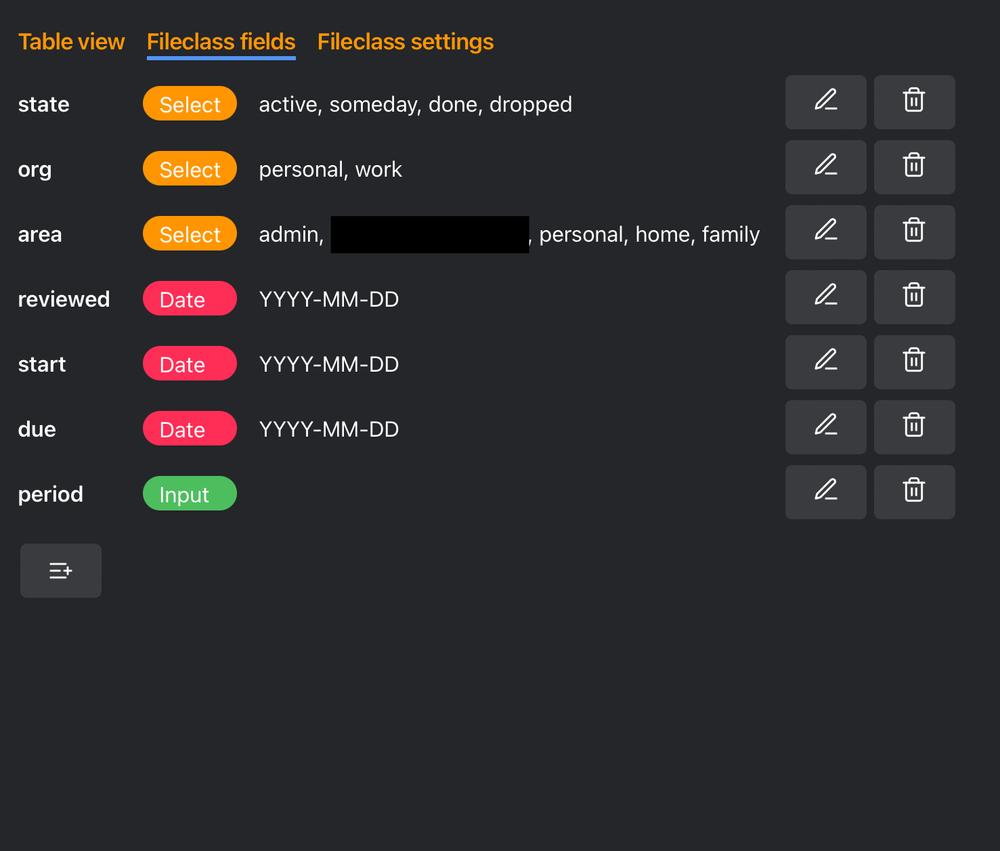Delete the period field

coord(913,492)
